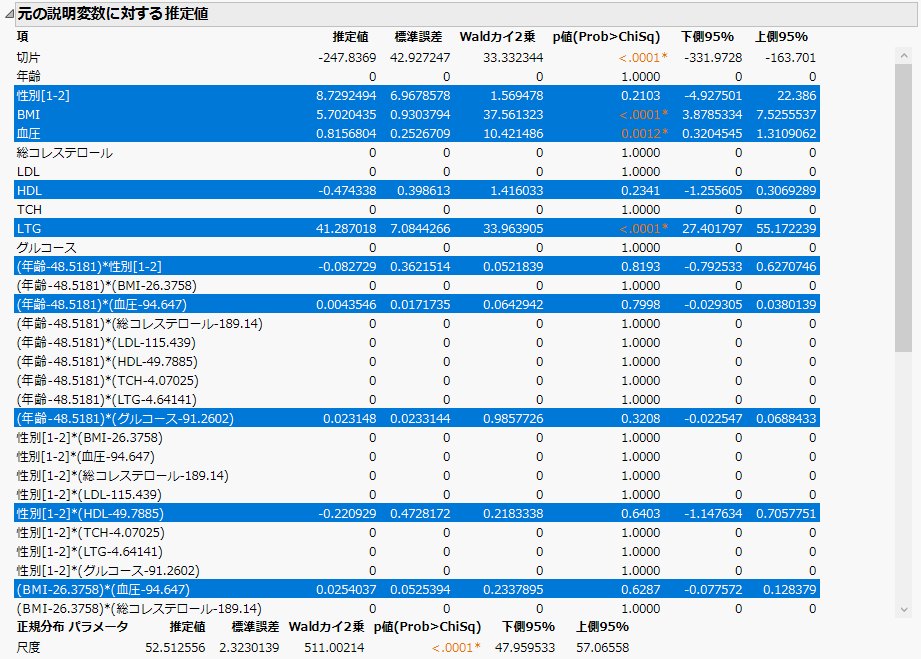Click the scrollbar down arrow
Image resolution: width=921 pixels, height=659 pixels.
coord(903,610)
